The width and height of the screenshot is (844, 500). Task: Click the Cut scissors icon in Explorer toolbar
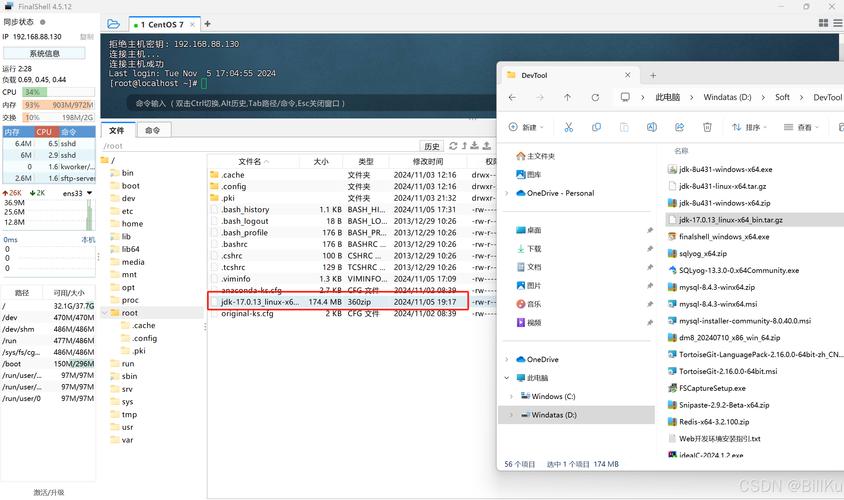tap(568, 127)
